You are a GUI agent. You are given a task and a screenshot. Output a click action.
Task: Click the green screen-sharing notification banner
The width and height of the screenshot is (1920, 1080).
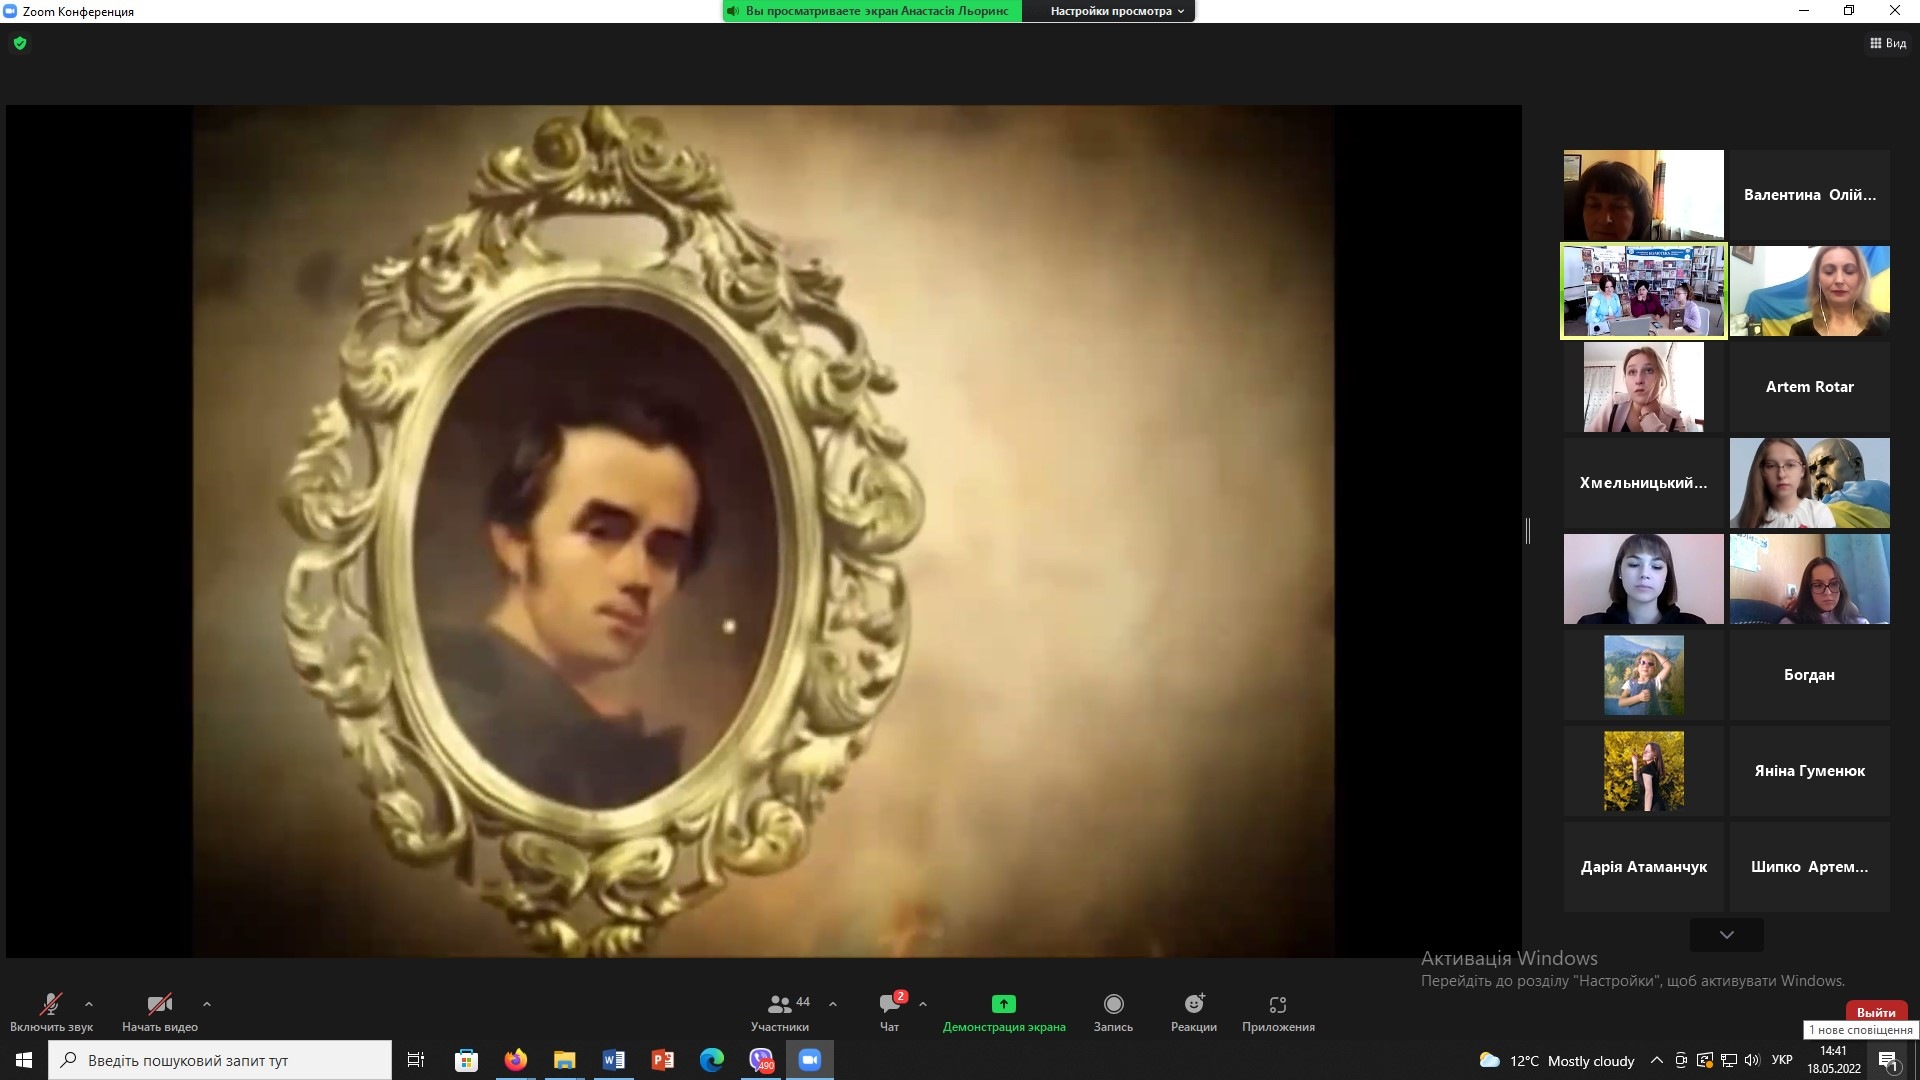tap(872, 11)
